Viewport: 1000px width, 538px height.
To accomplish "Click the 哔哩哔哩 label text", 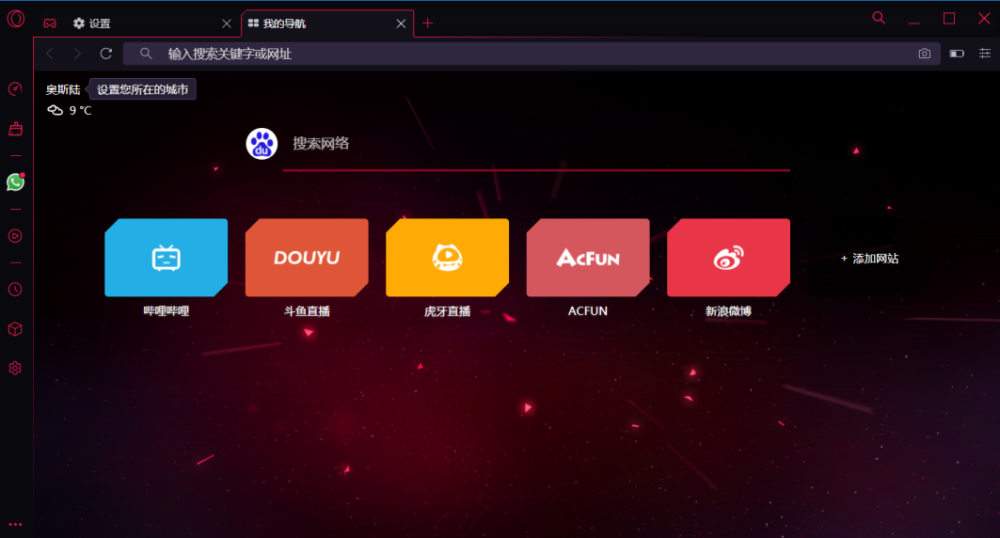I will (166, 311).
